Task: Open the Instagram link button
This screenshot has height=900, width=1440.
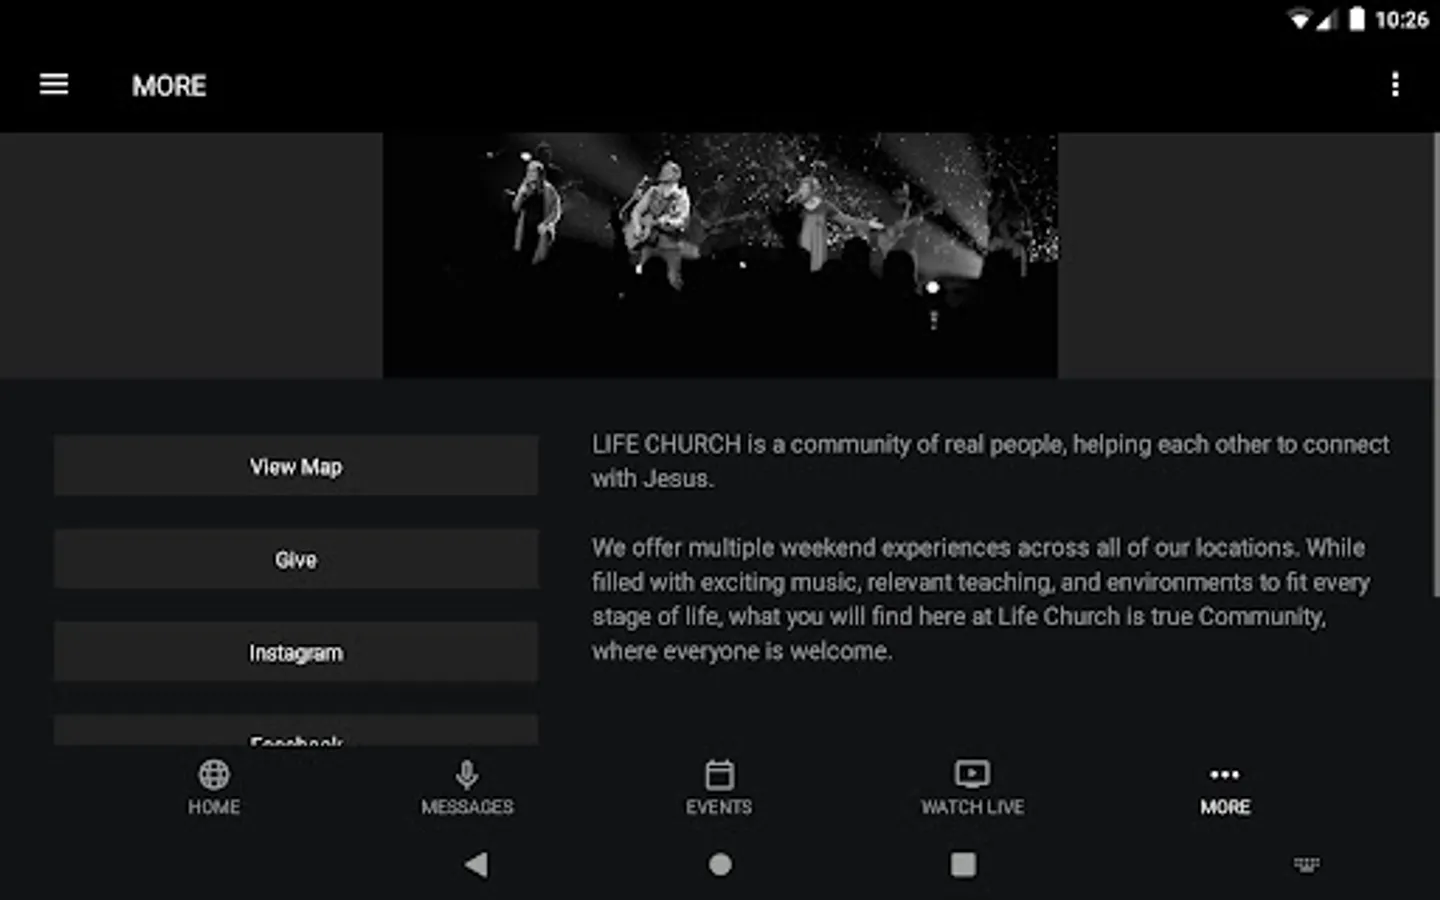Action: point(296,652)
